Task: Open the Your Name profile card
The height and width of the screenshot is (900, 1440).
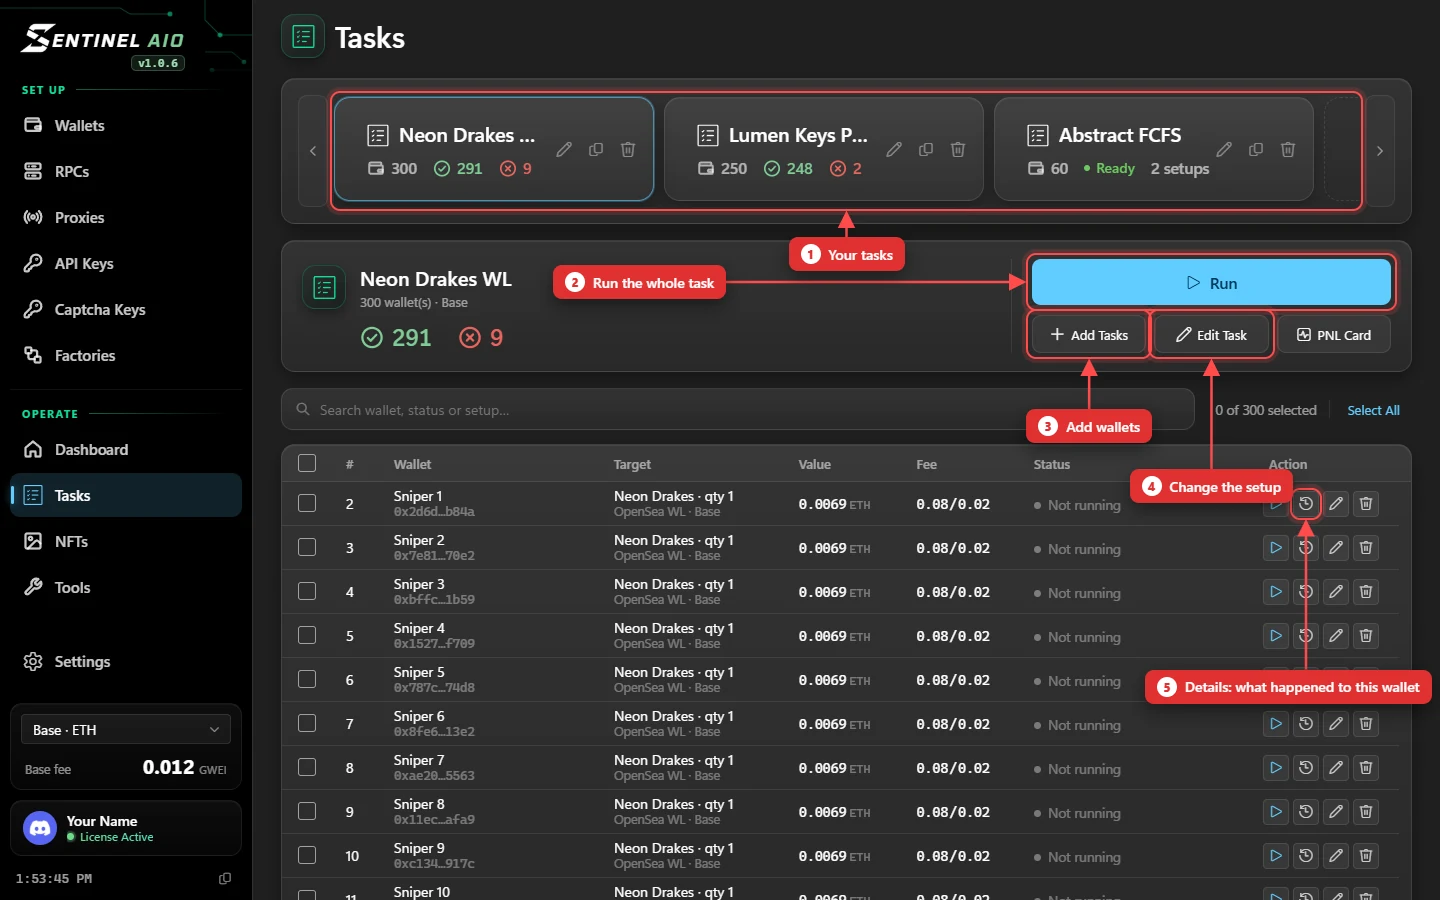Action: coord(126,828)
